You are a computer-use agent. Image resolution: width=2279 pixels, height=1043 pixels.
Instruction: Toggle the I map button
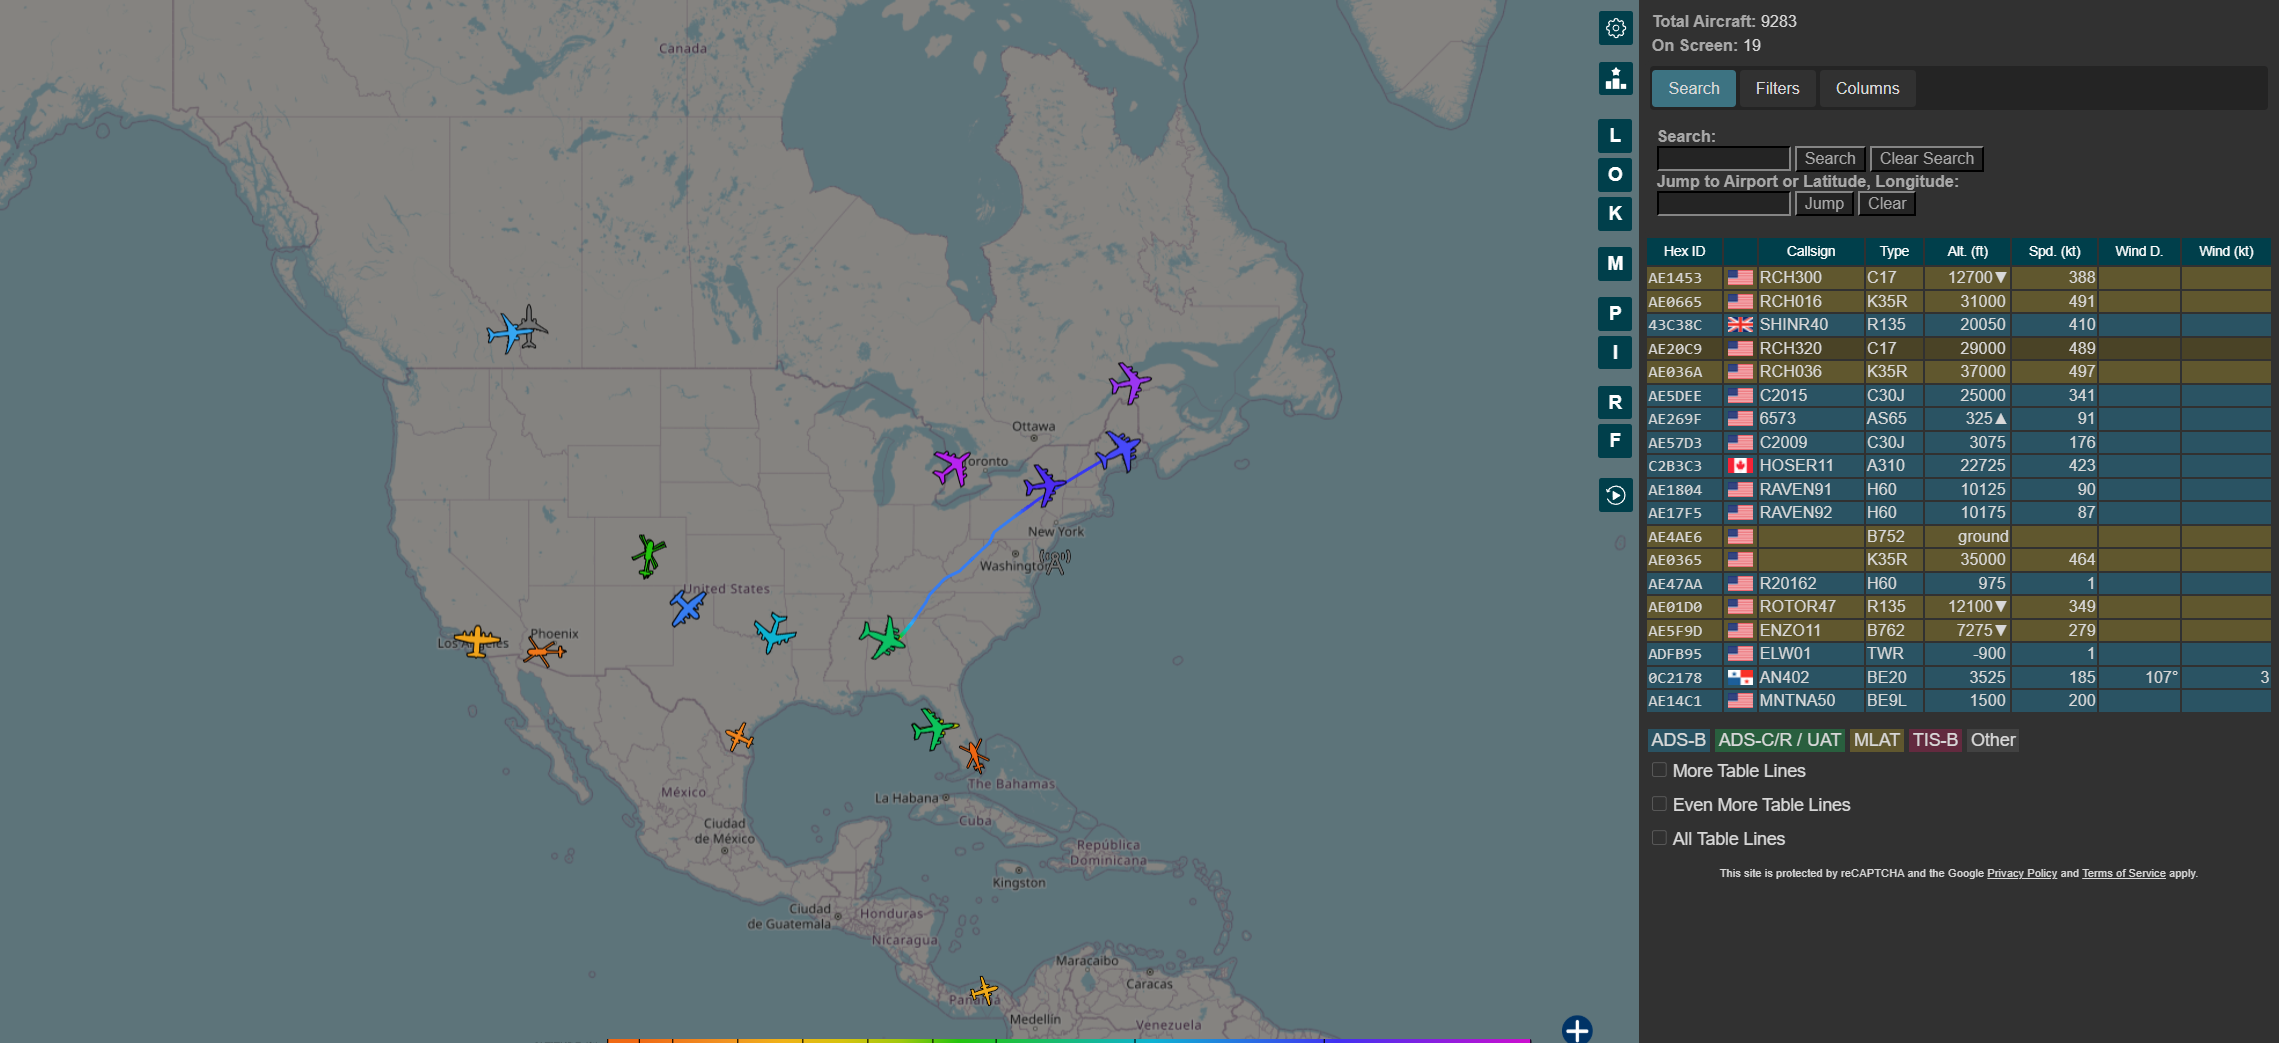pyautogui.click(x=1615, y=353)
